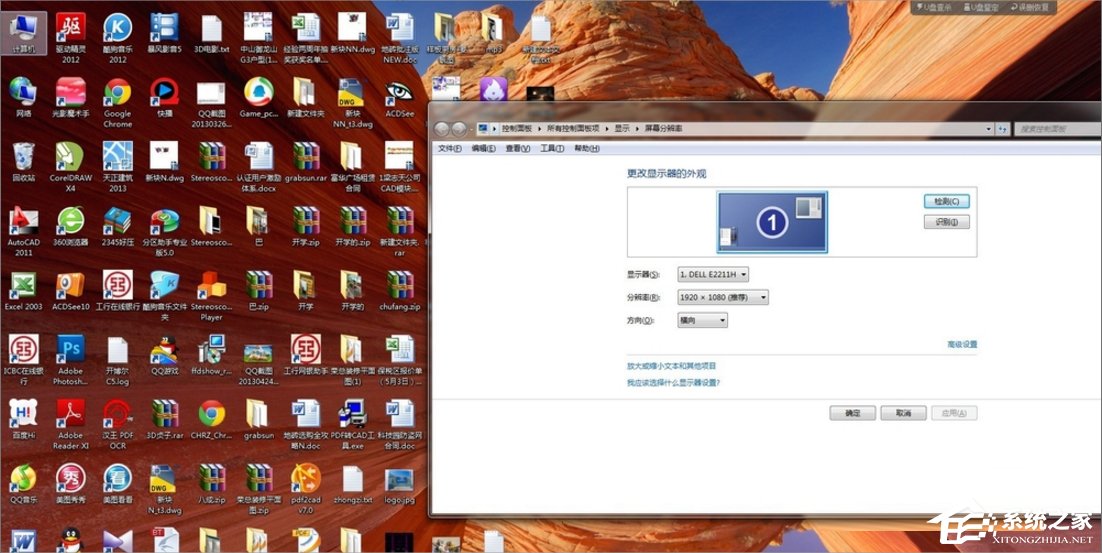The height and width of the screenshot is (553, 1102).
Task: Expand the 方向 横向 orientation dropdown
Action: coord(703,320)
